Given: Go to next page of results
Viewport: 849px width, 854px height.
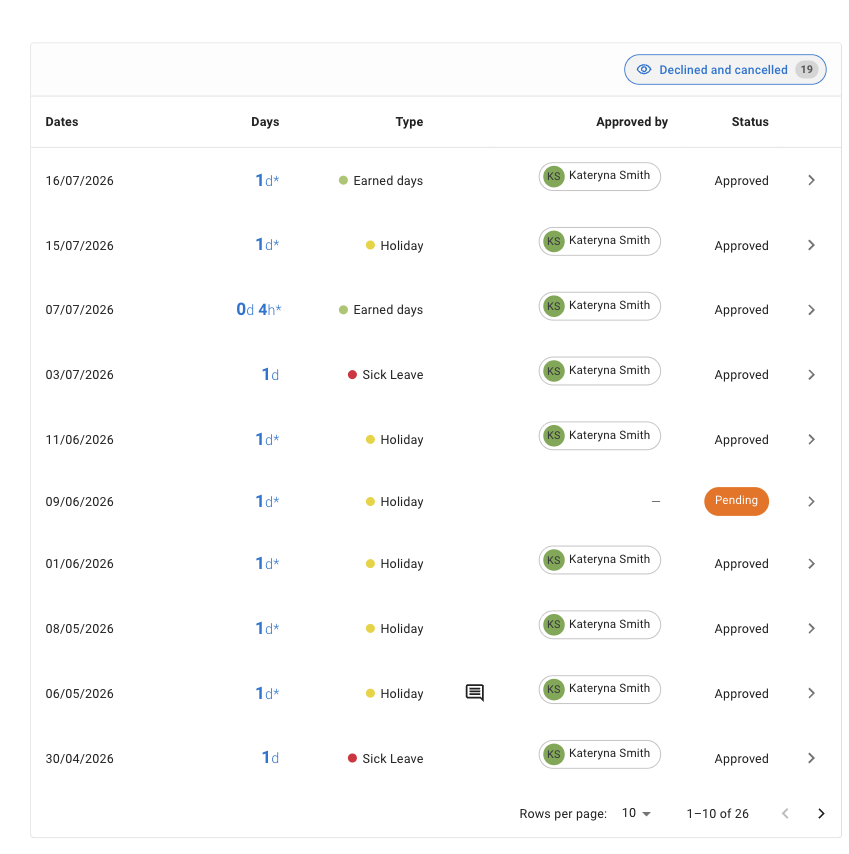Looking at the screenshot, I should pyautogui.click(x=821, y=814).
